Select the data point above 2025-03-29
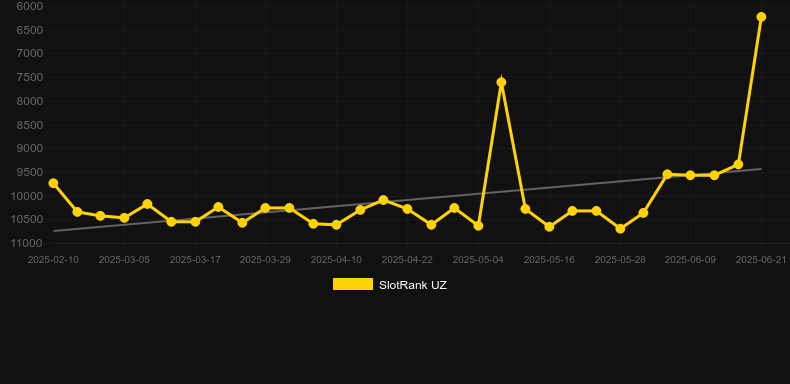Screen dimensions: 790x384 tap(266, 208)
